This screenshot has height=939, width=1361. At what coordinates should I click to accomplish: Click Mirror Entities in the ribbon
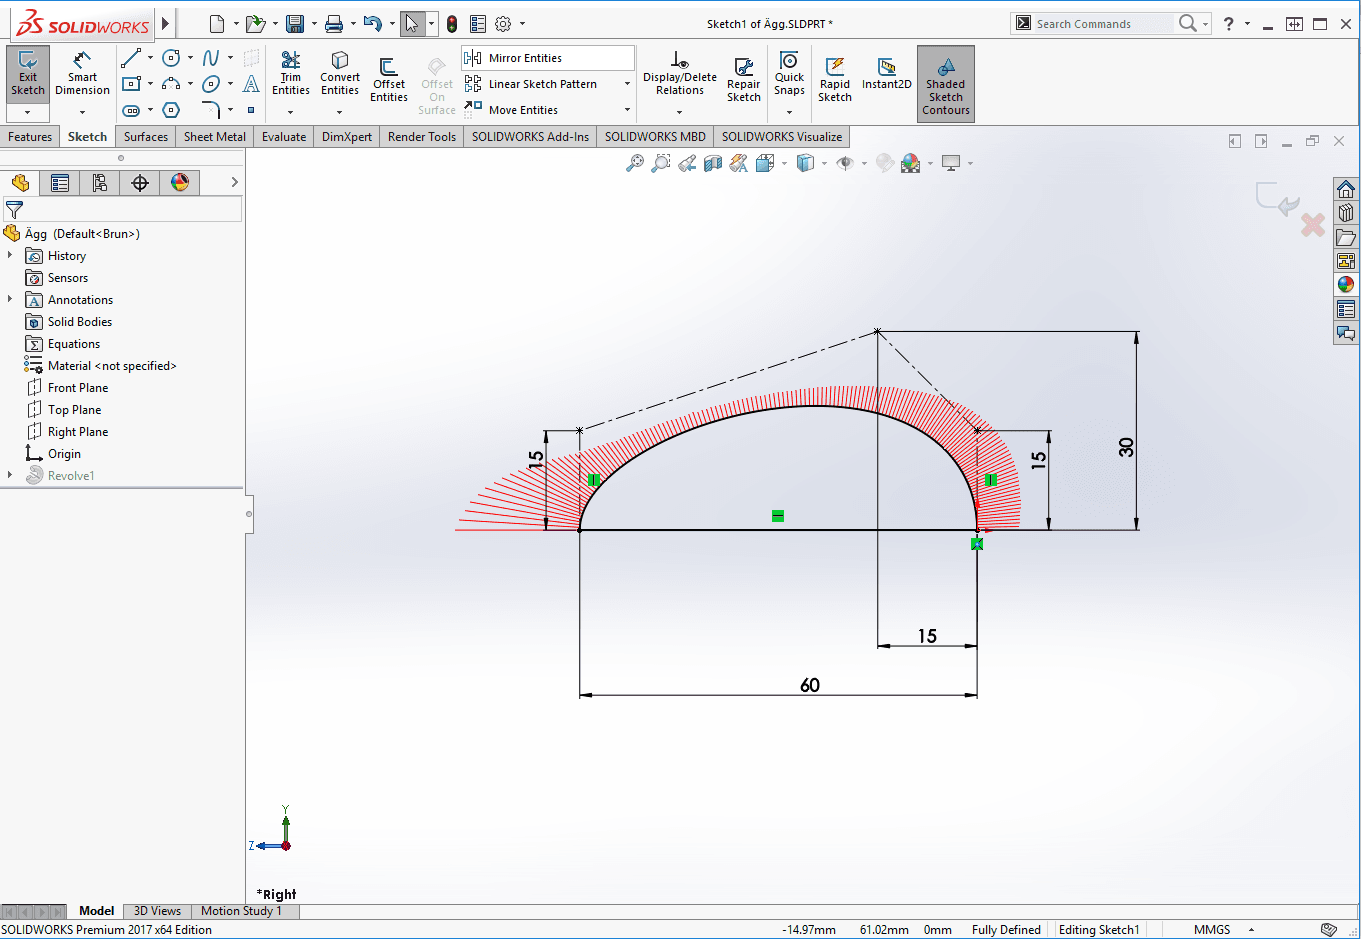click(x=525, y=58)
